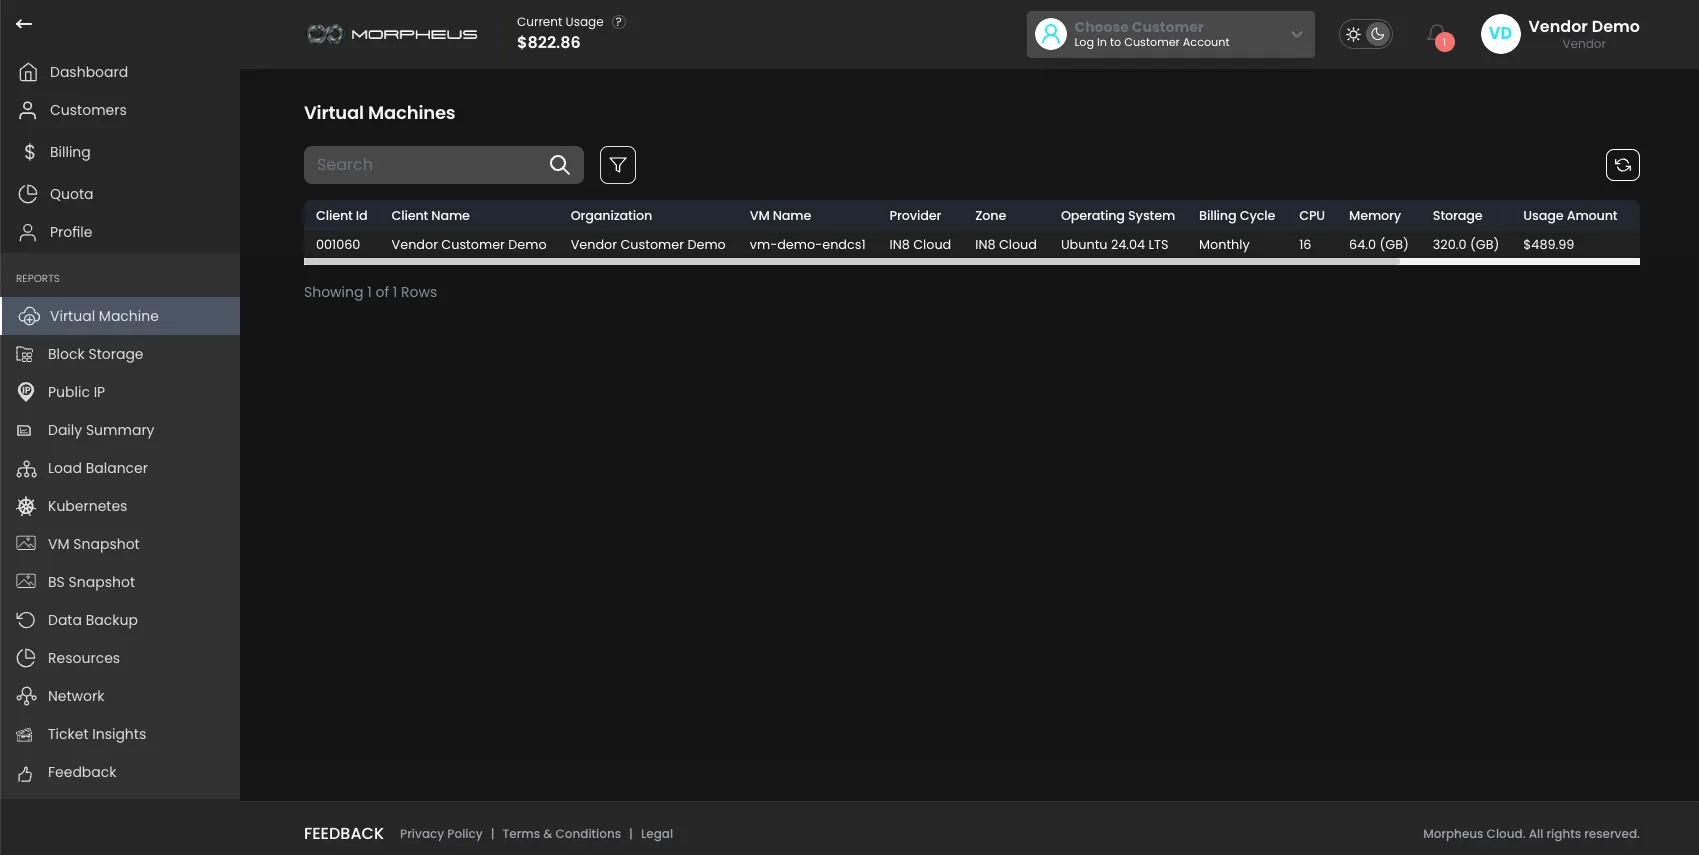Switch to dark theme moon icon

pyautogui.click(x=1378, y=34)
